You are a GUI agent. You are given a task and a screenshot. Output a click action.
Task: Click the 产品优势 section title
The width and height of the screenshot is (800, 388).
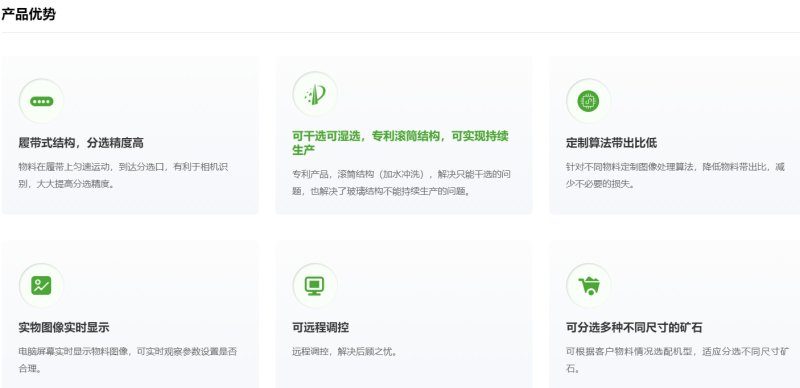[x=28, y=14]
